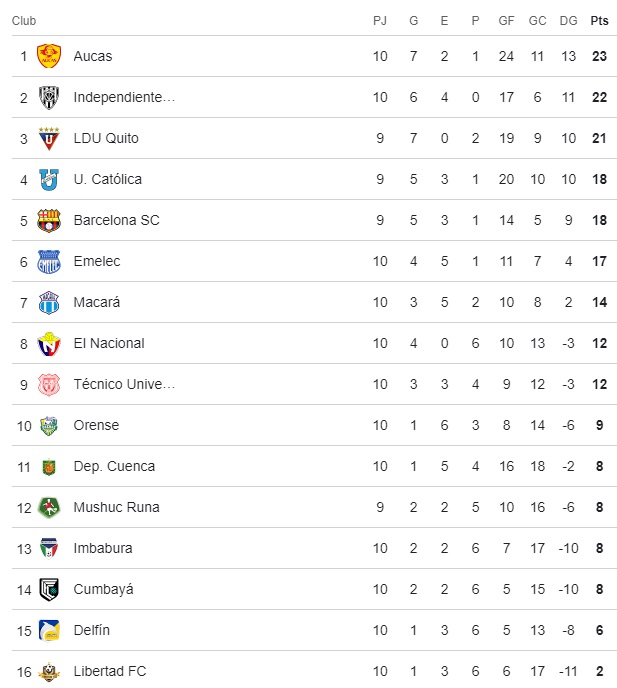
Task: Click the Independiente del Valle crest icon
Action: point(49,97)
